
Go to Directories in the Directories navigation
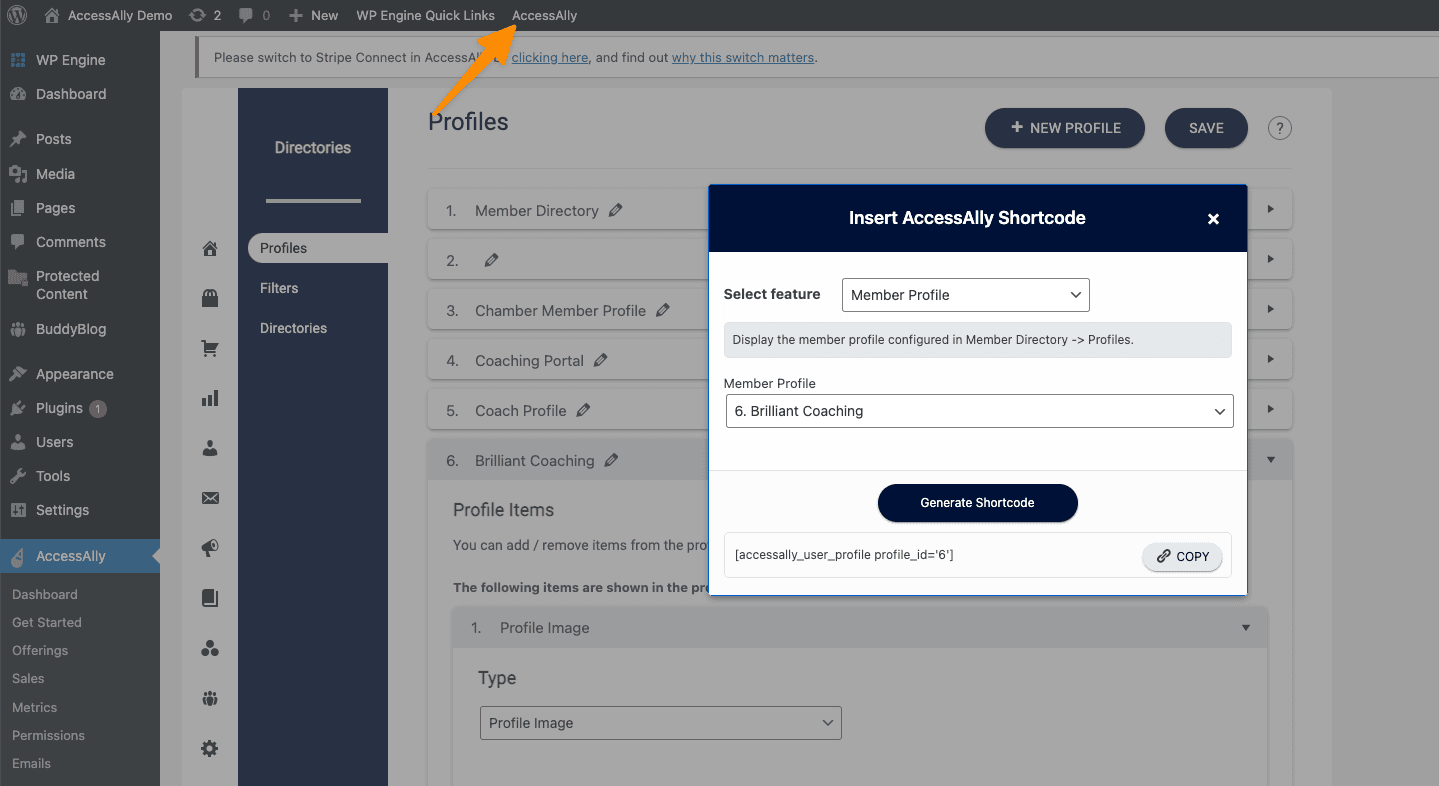(x=293, y=328)
